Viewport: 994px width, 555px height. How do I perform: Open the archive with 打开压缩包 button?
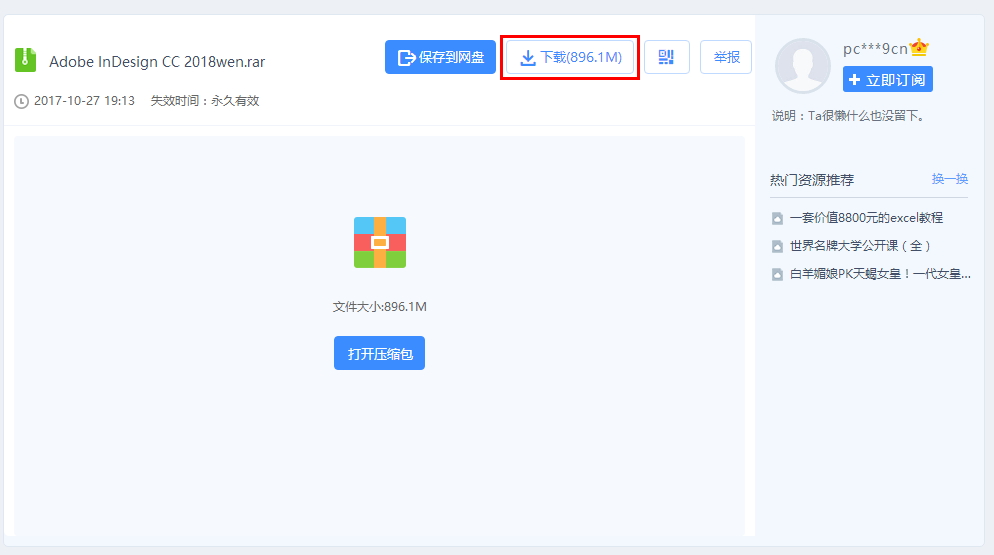(x=379, y=353)
